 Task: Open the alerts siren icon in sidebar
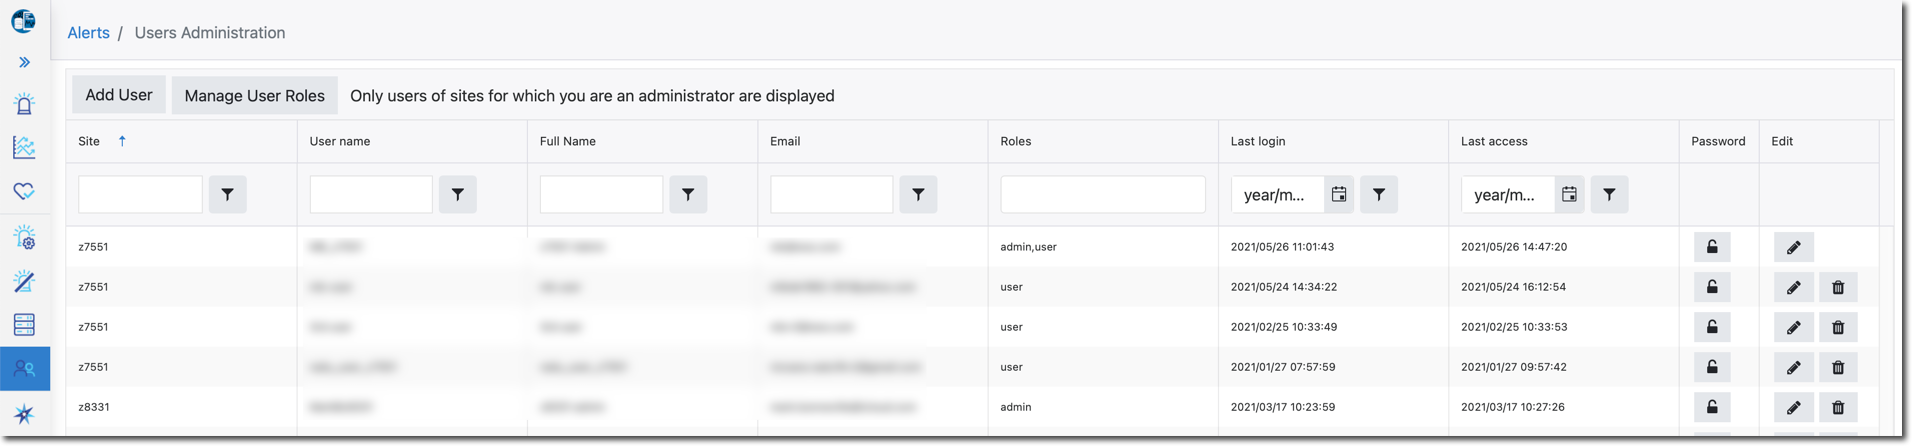pos(25,104)
